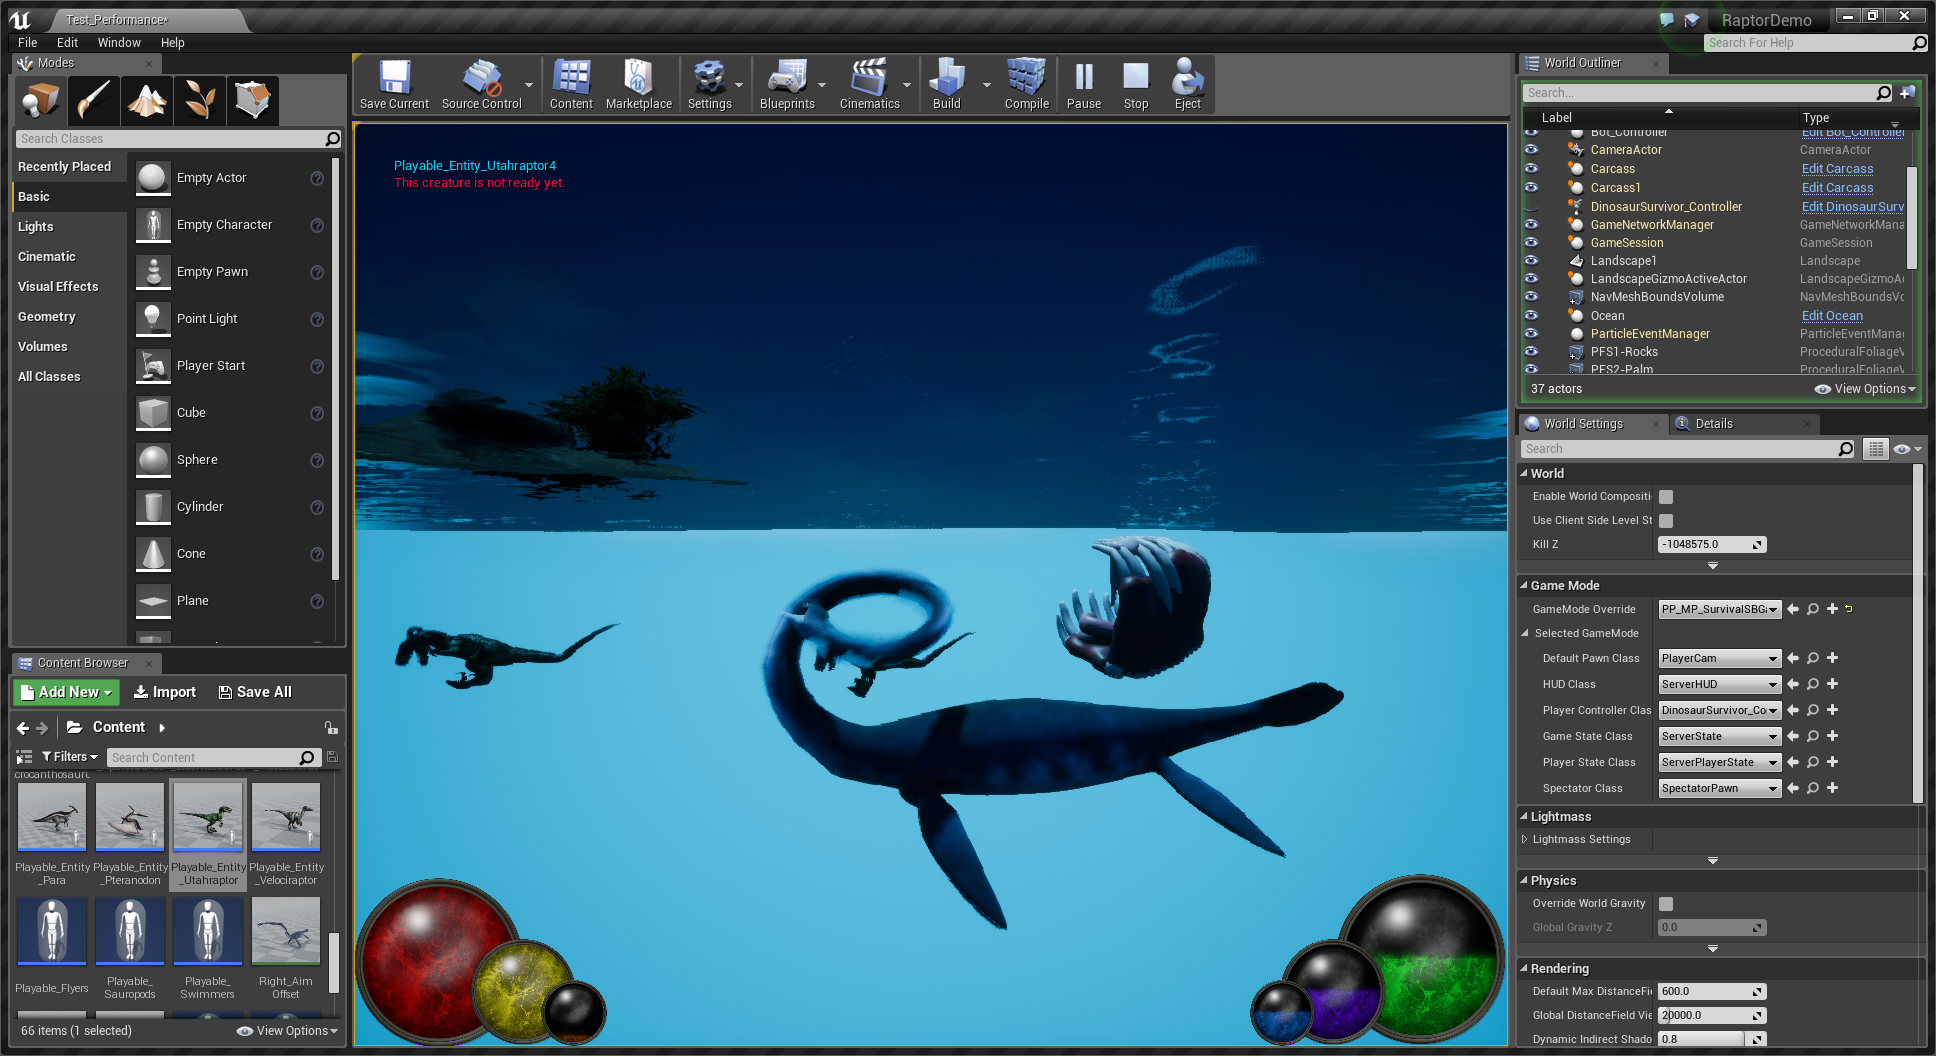Open Player Controller Class dropdown
1936x1056 pixels.
tap(1720, 710)
